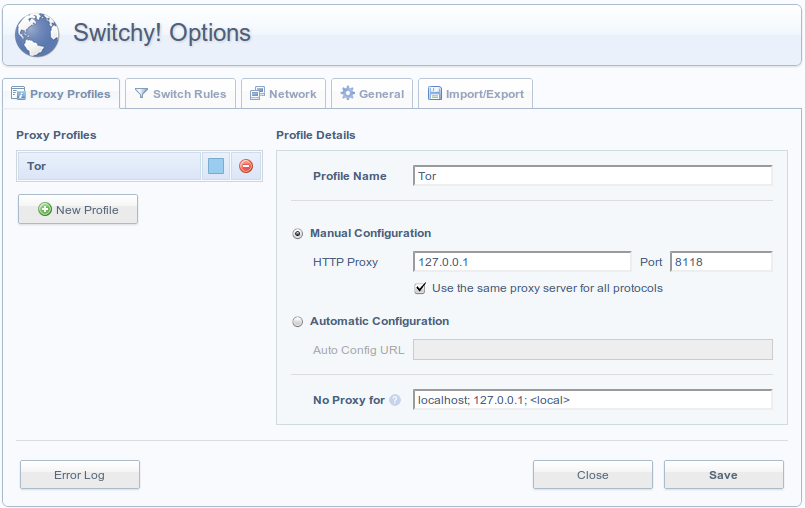Click the blue color square for Tor profile
805x508 pixels.
pos(216,166)
